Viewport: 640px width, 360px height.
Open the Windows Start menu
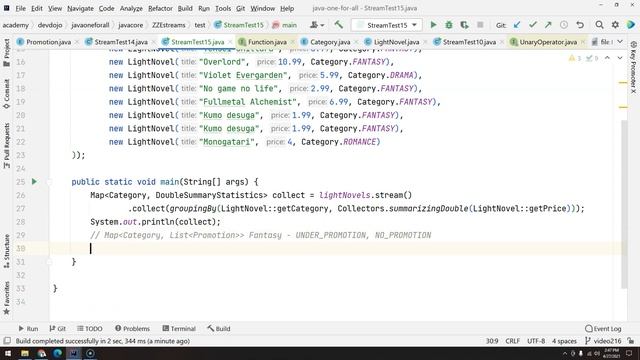(x=8, y=353)
